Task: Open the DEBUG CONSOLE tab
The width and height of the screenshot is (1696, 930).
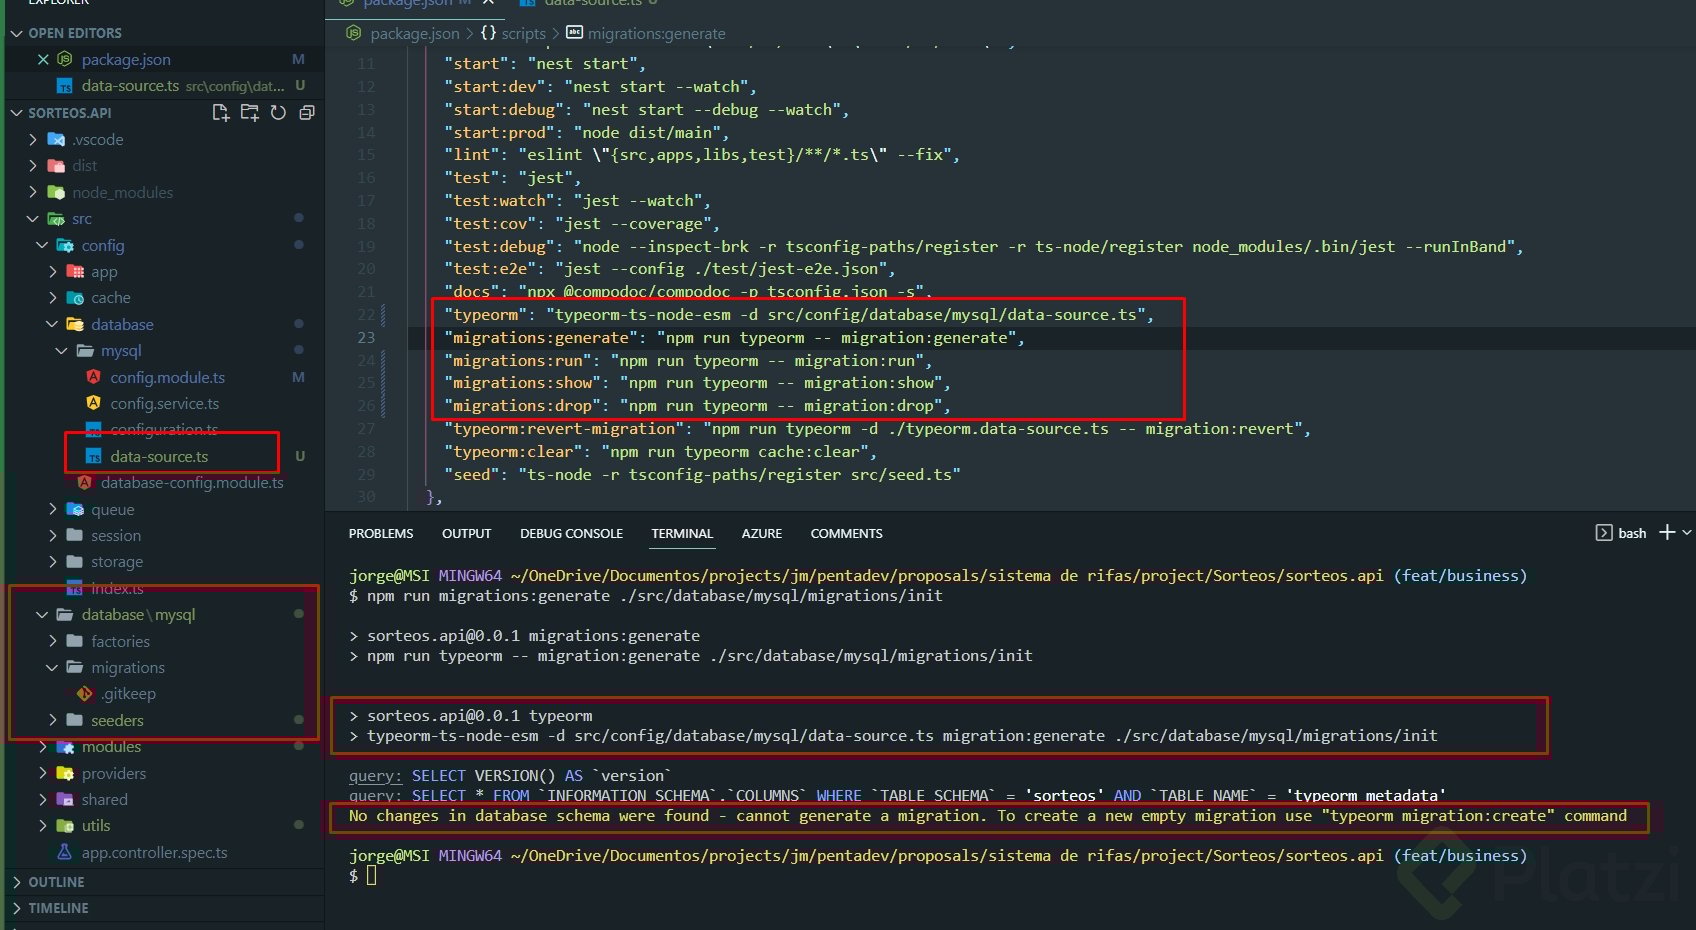Action: [572, 533]
